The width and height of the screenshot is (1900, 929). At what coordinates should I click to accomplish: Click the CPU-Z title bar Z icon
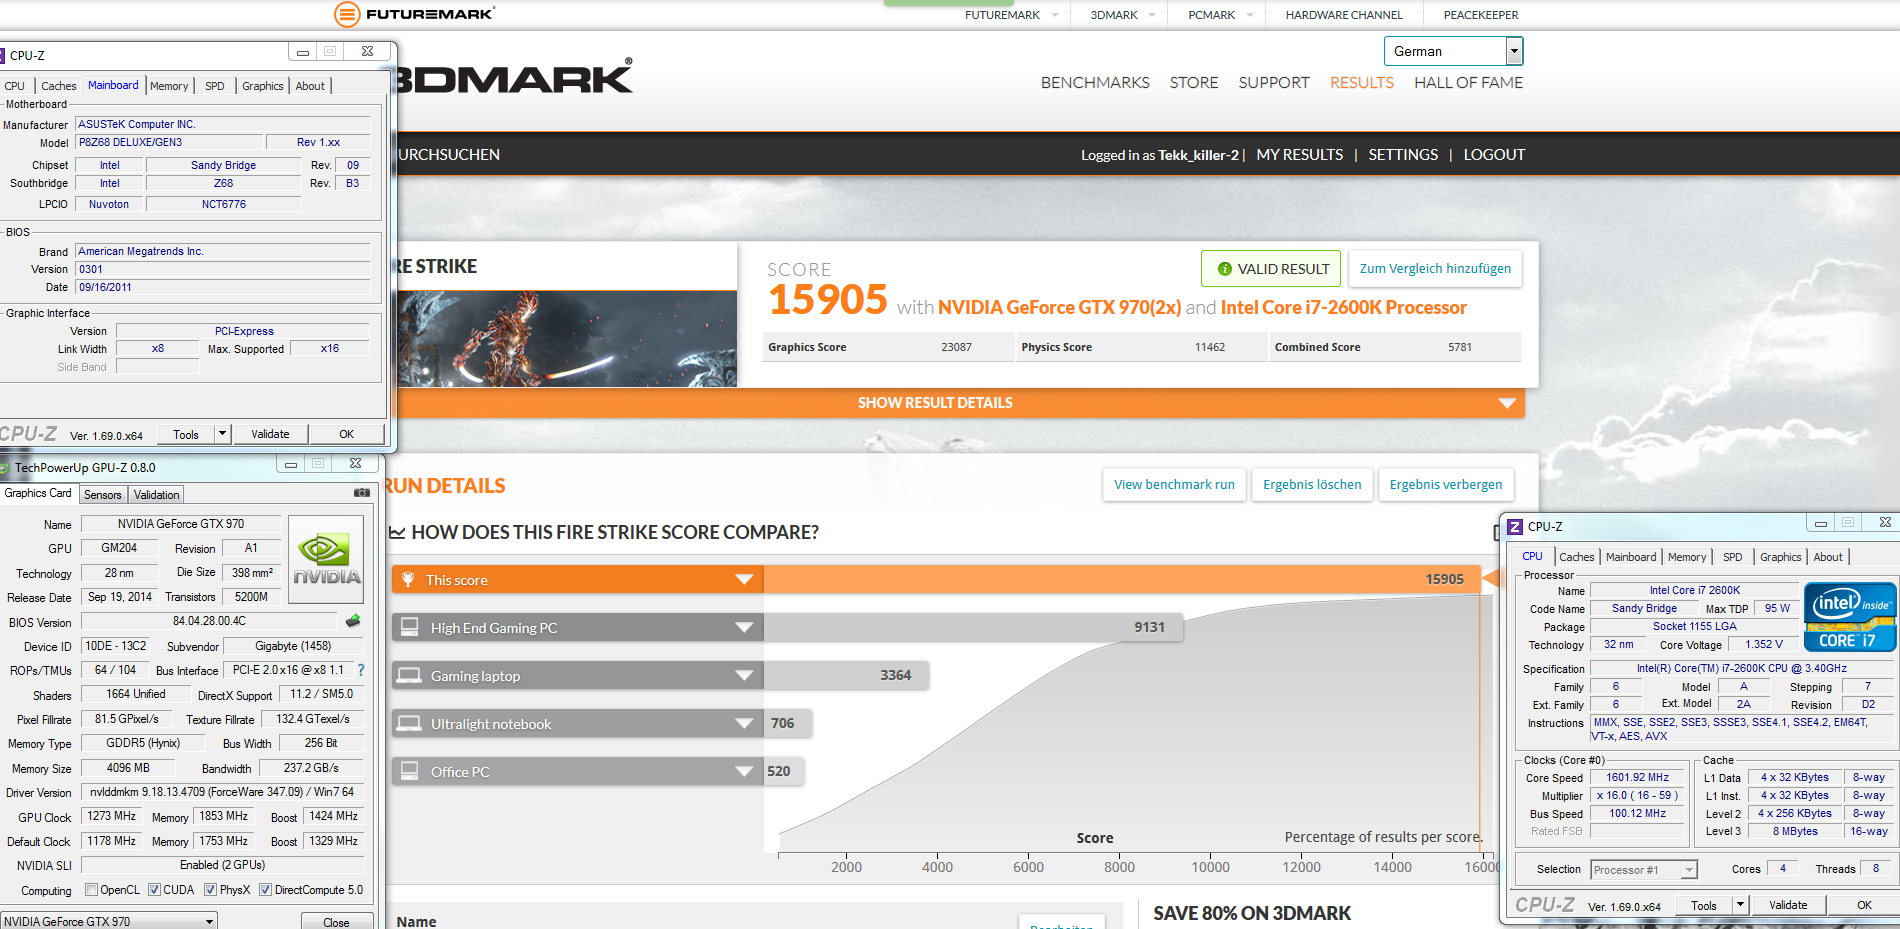[1515, 526]
